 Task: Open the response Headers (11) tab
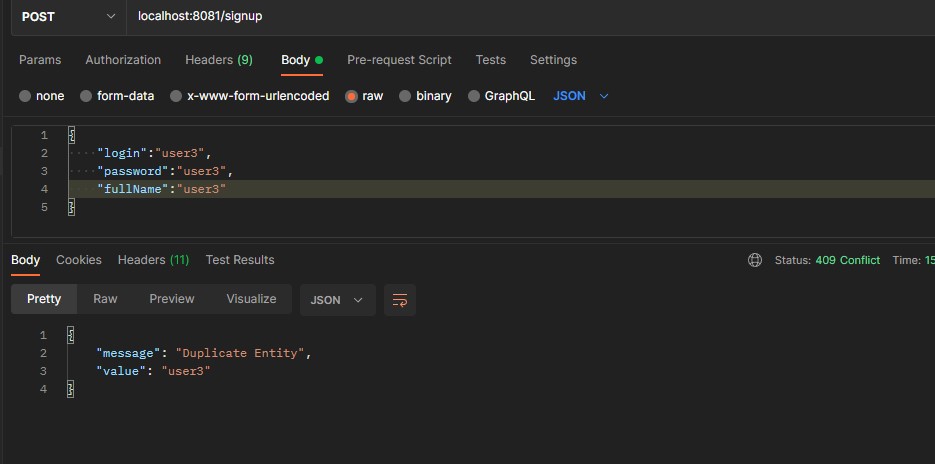[153, 260]
